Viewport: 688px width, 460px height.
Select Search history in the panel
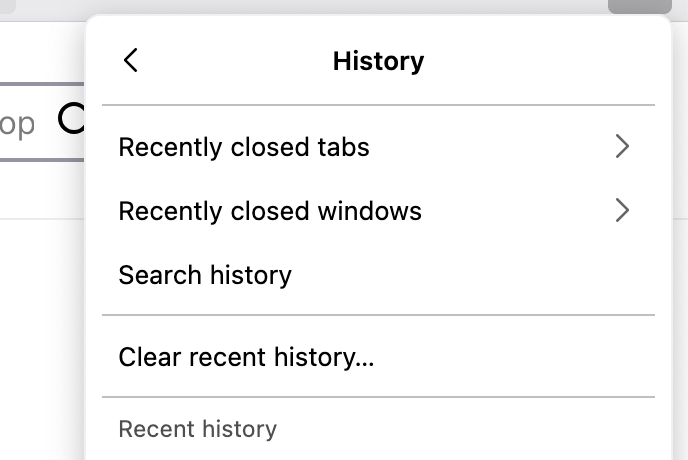(378, 275)
